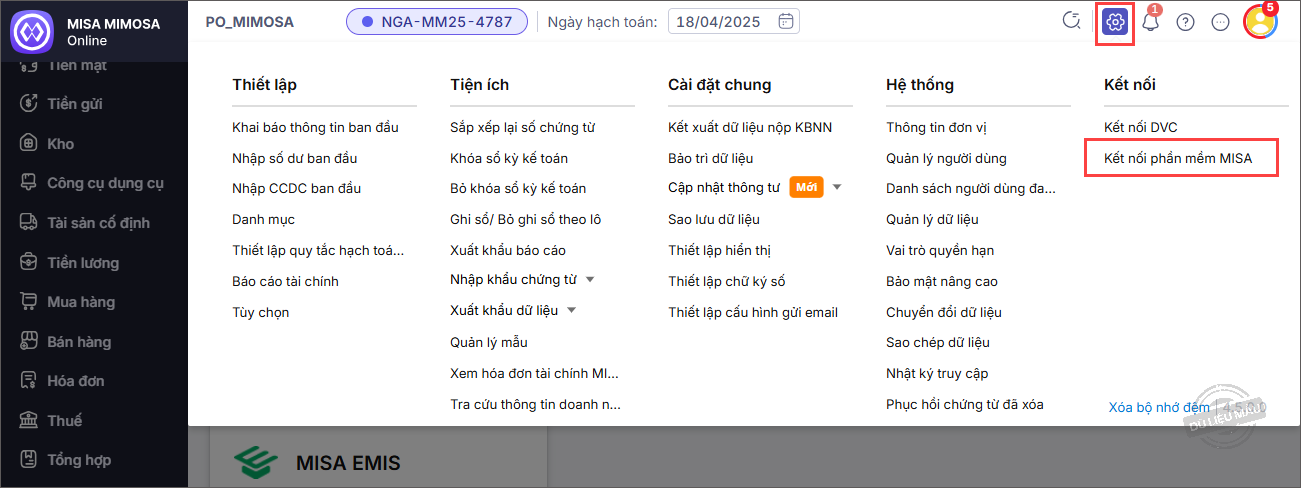
Task: Click Tổng hợp sidebar icon
Action: point(29,460)
